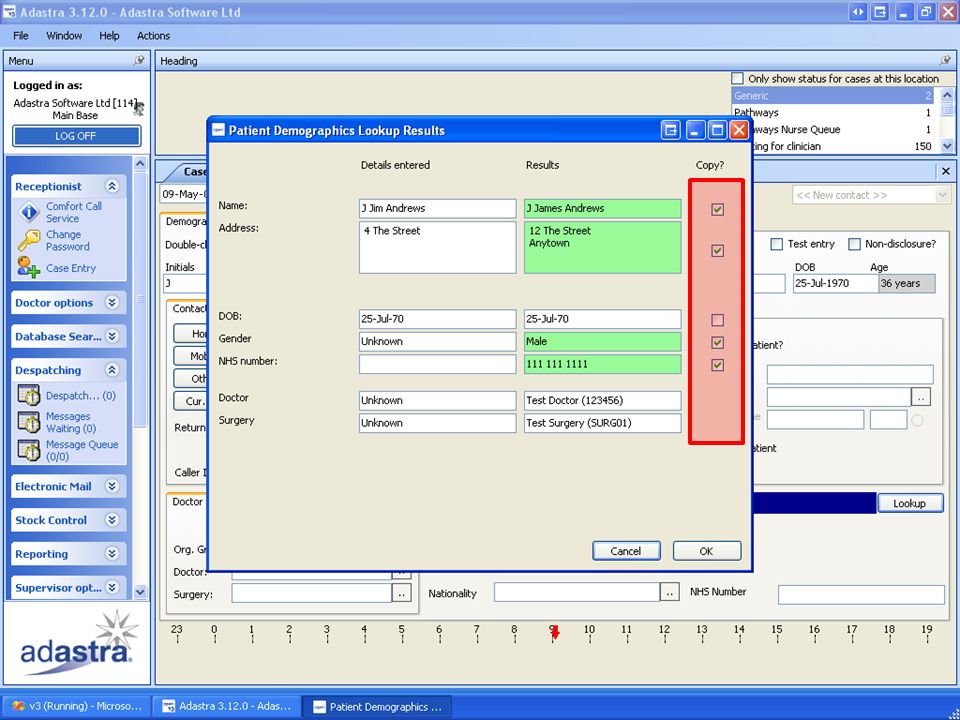Screen dimensions: 960x720
Task: Click the Adastra app icon in title bar
Action: pos(9,12)
